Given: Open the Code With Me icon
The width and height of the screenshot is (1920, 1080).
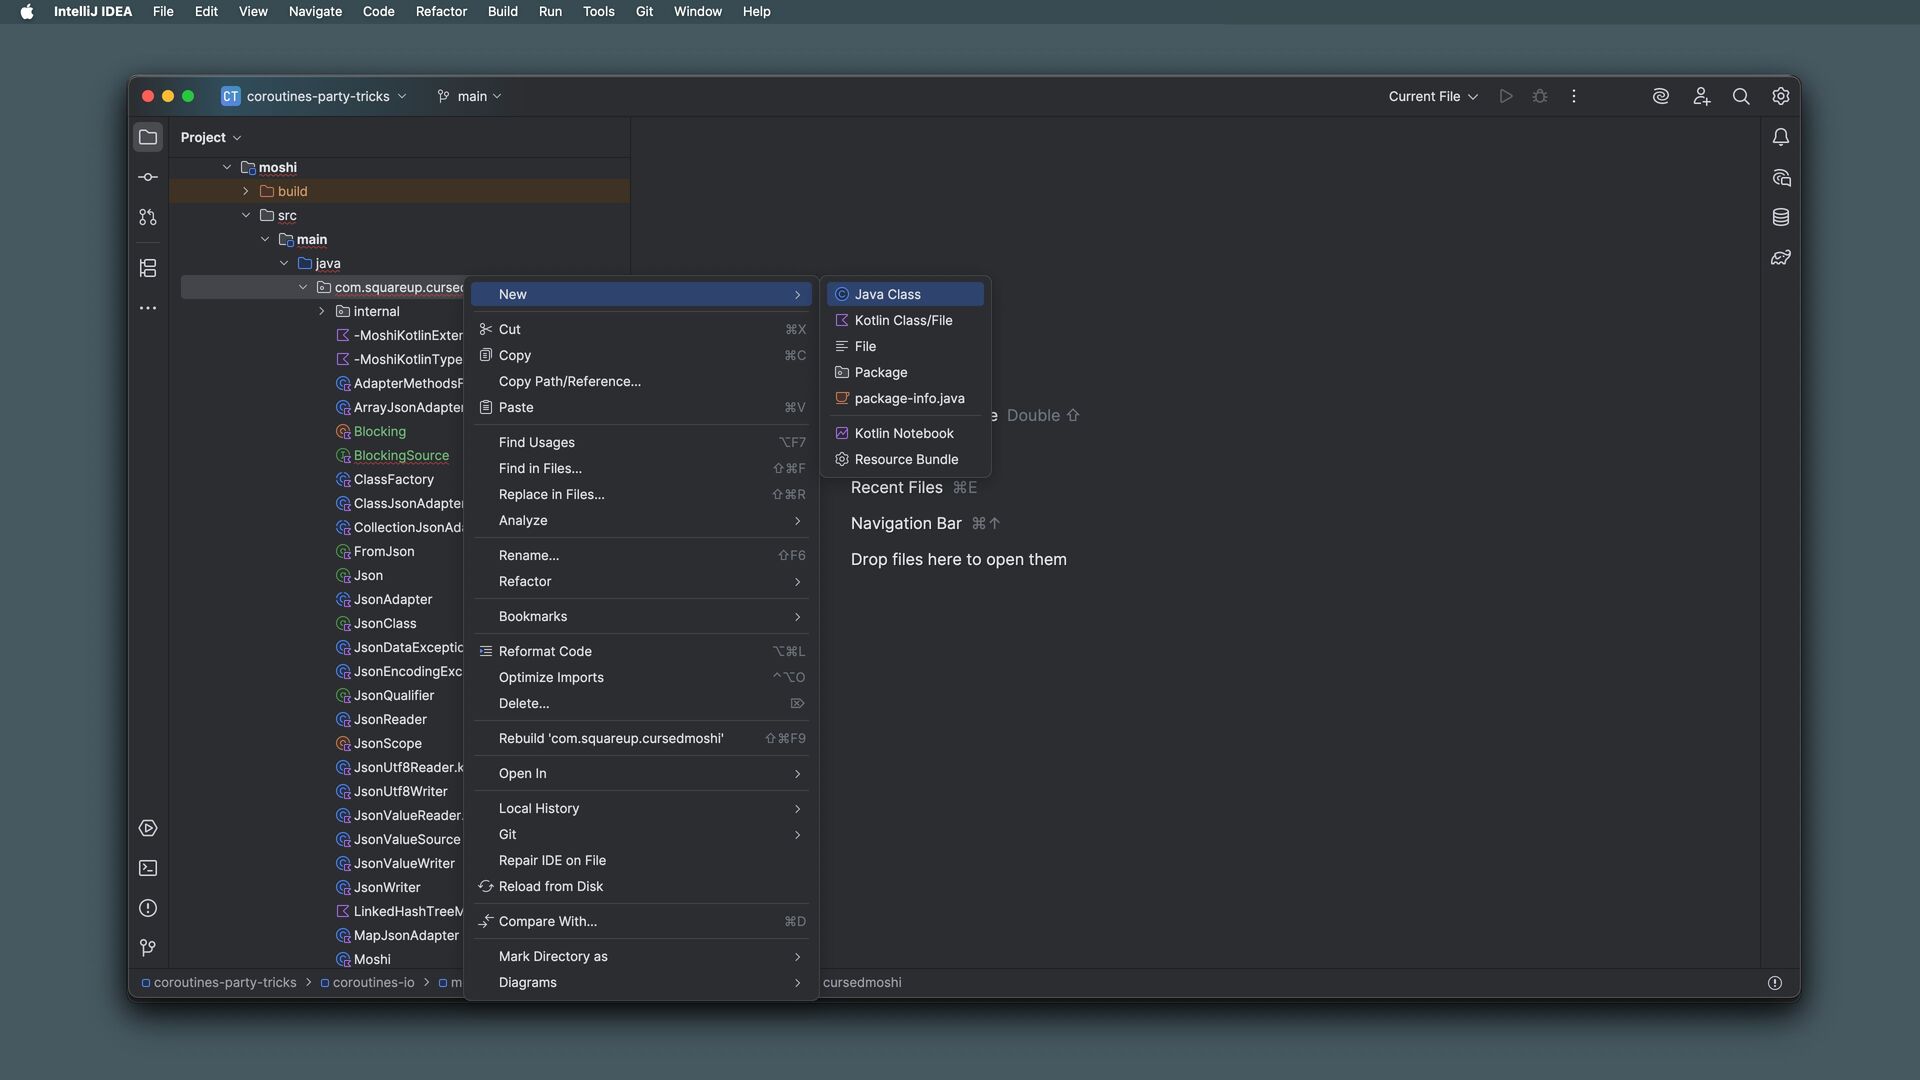Looking at the screenshot, I should (x=1701, y=96).
